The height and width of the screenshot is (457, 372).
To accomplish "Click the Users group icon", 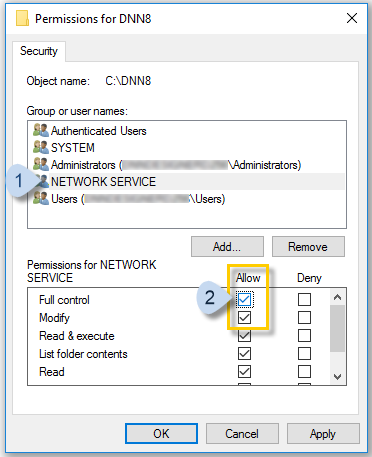I will (41, 198).
